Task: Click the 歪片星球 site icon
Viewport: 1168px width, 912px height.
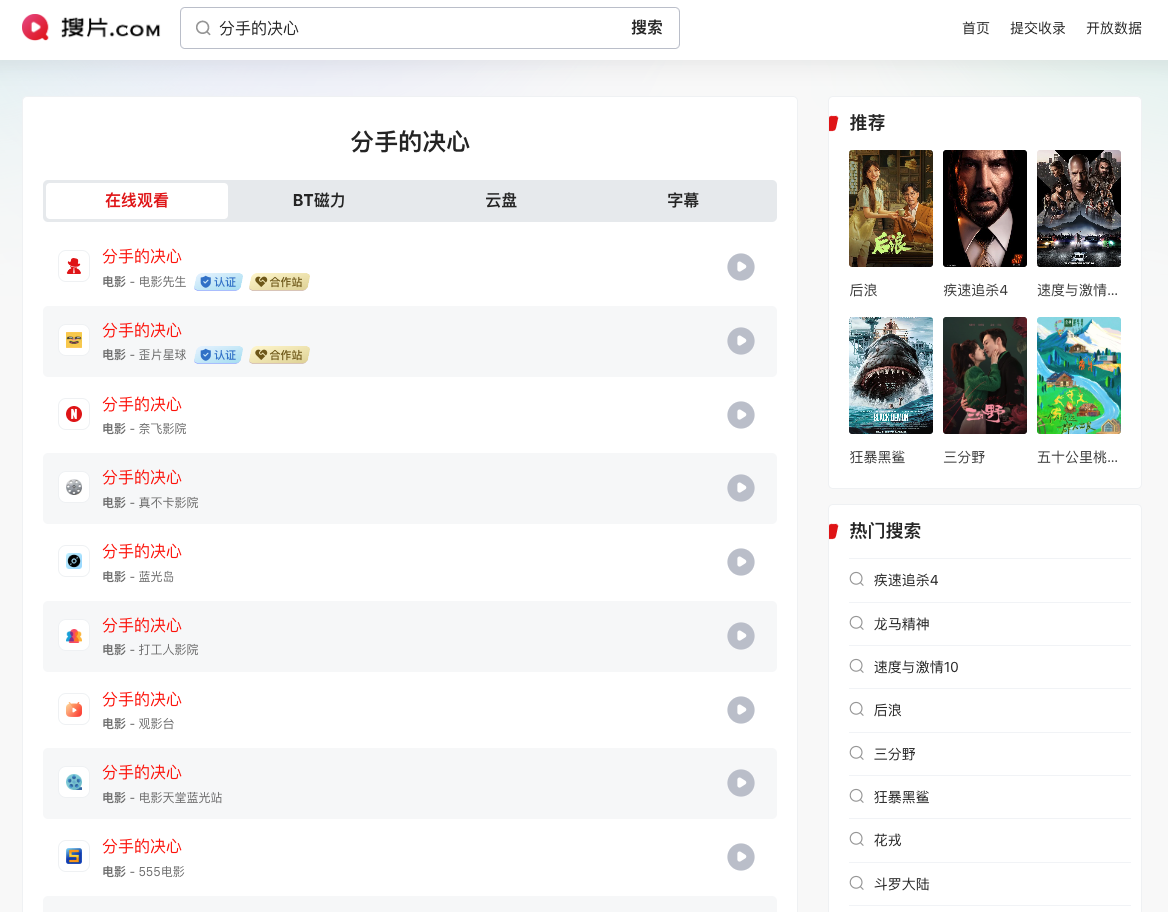Action: pos(74,341)
